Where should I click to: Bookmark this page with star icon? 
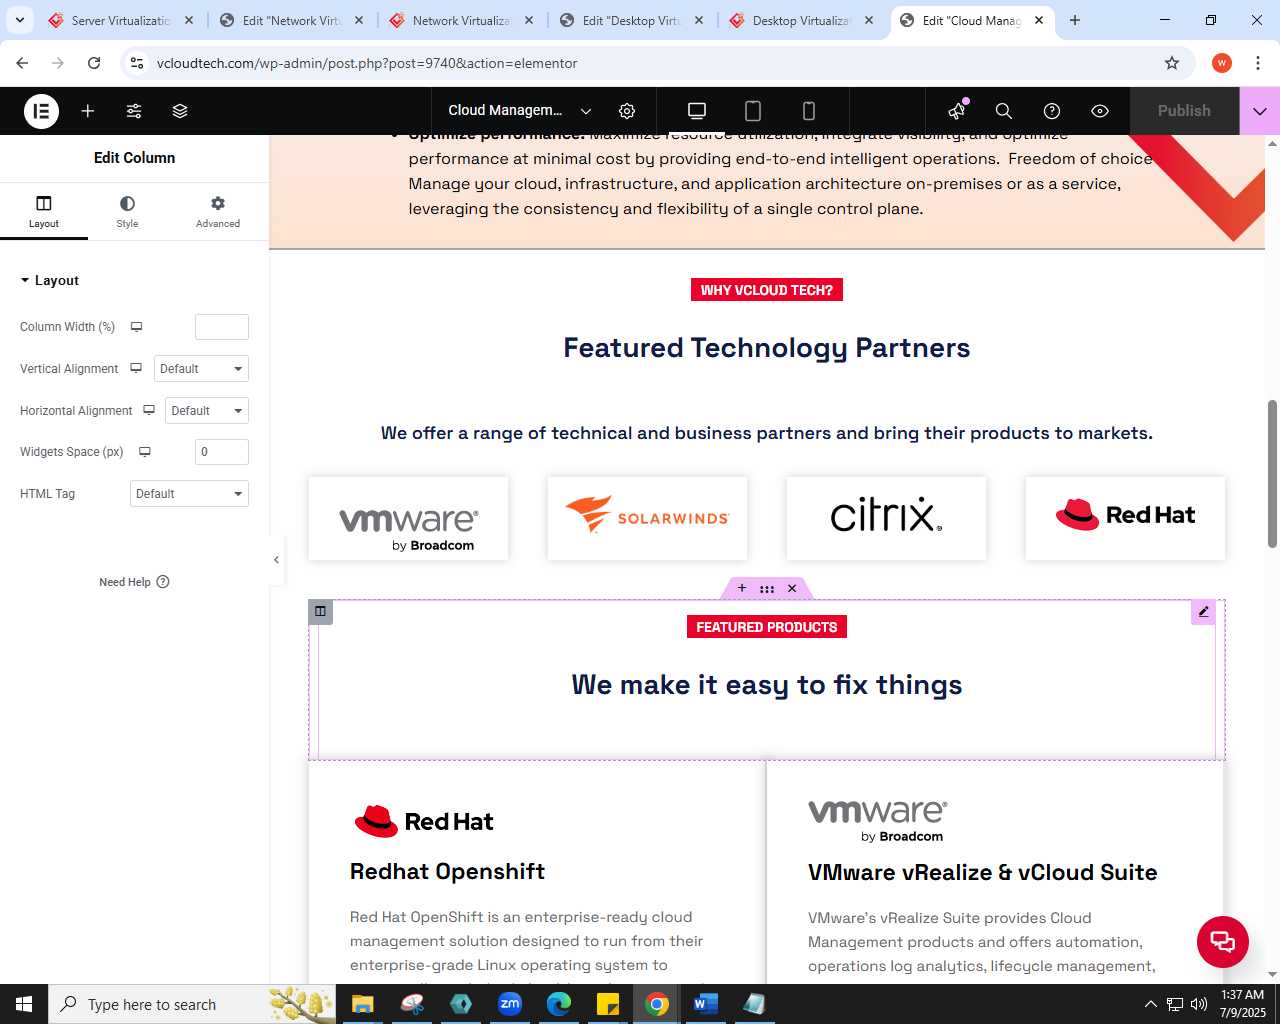[x=1172, y=63]
